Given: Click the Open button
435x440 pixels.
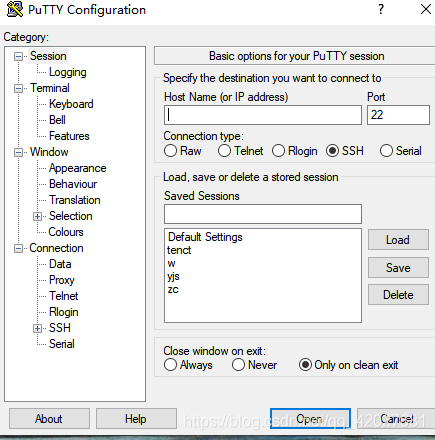Looking at the screenshot, I should point(310,419).
